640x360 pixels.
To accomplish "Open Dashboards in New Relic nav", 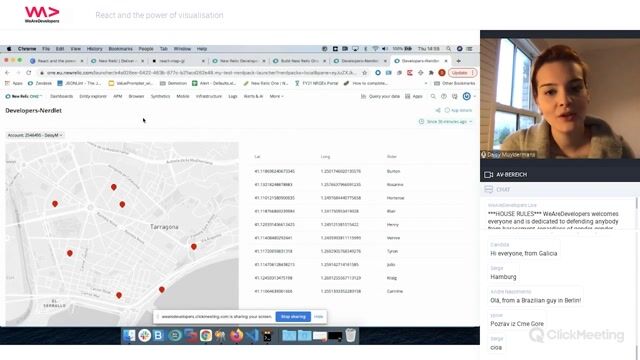I will [x=61, y=96].
